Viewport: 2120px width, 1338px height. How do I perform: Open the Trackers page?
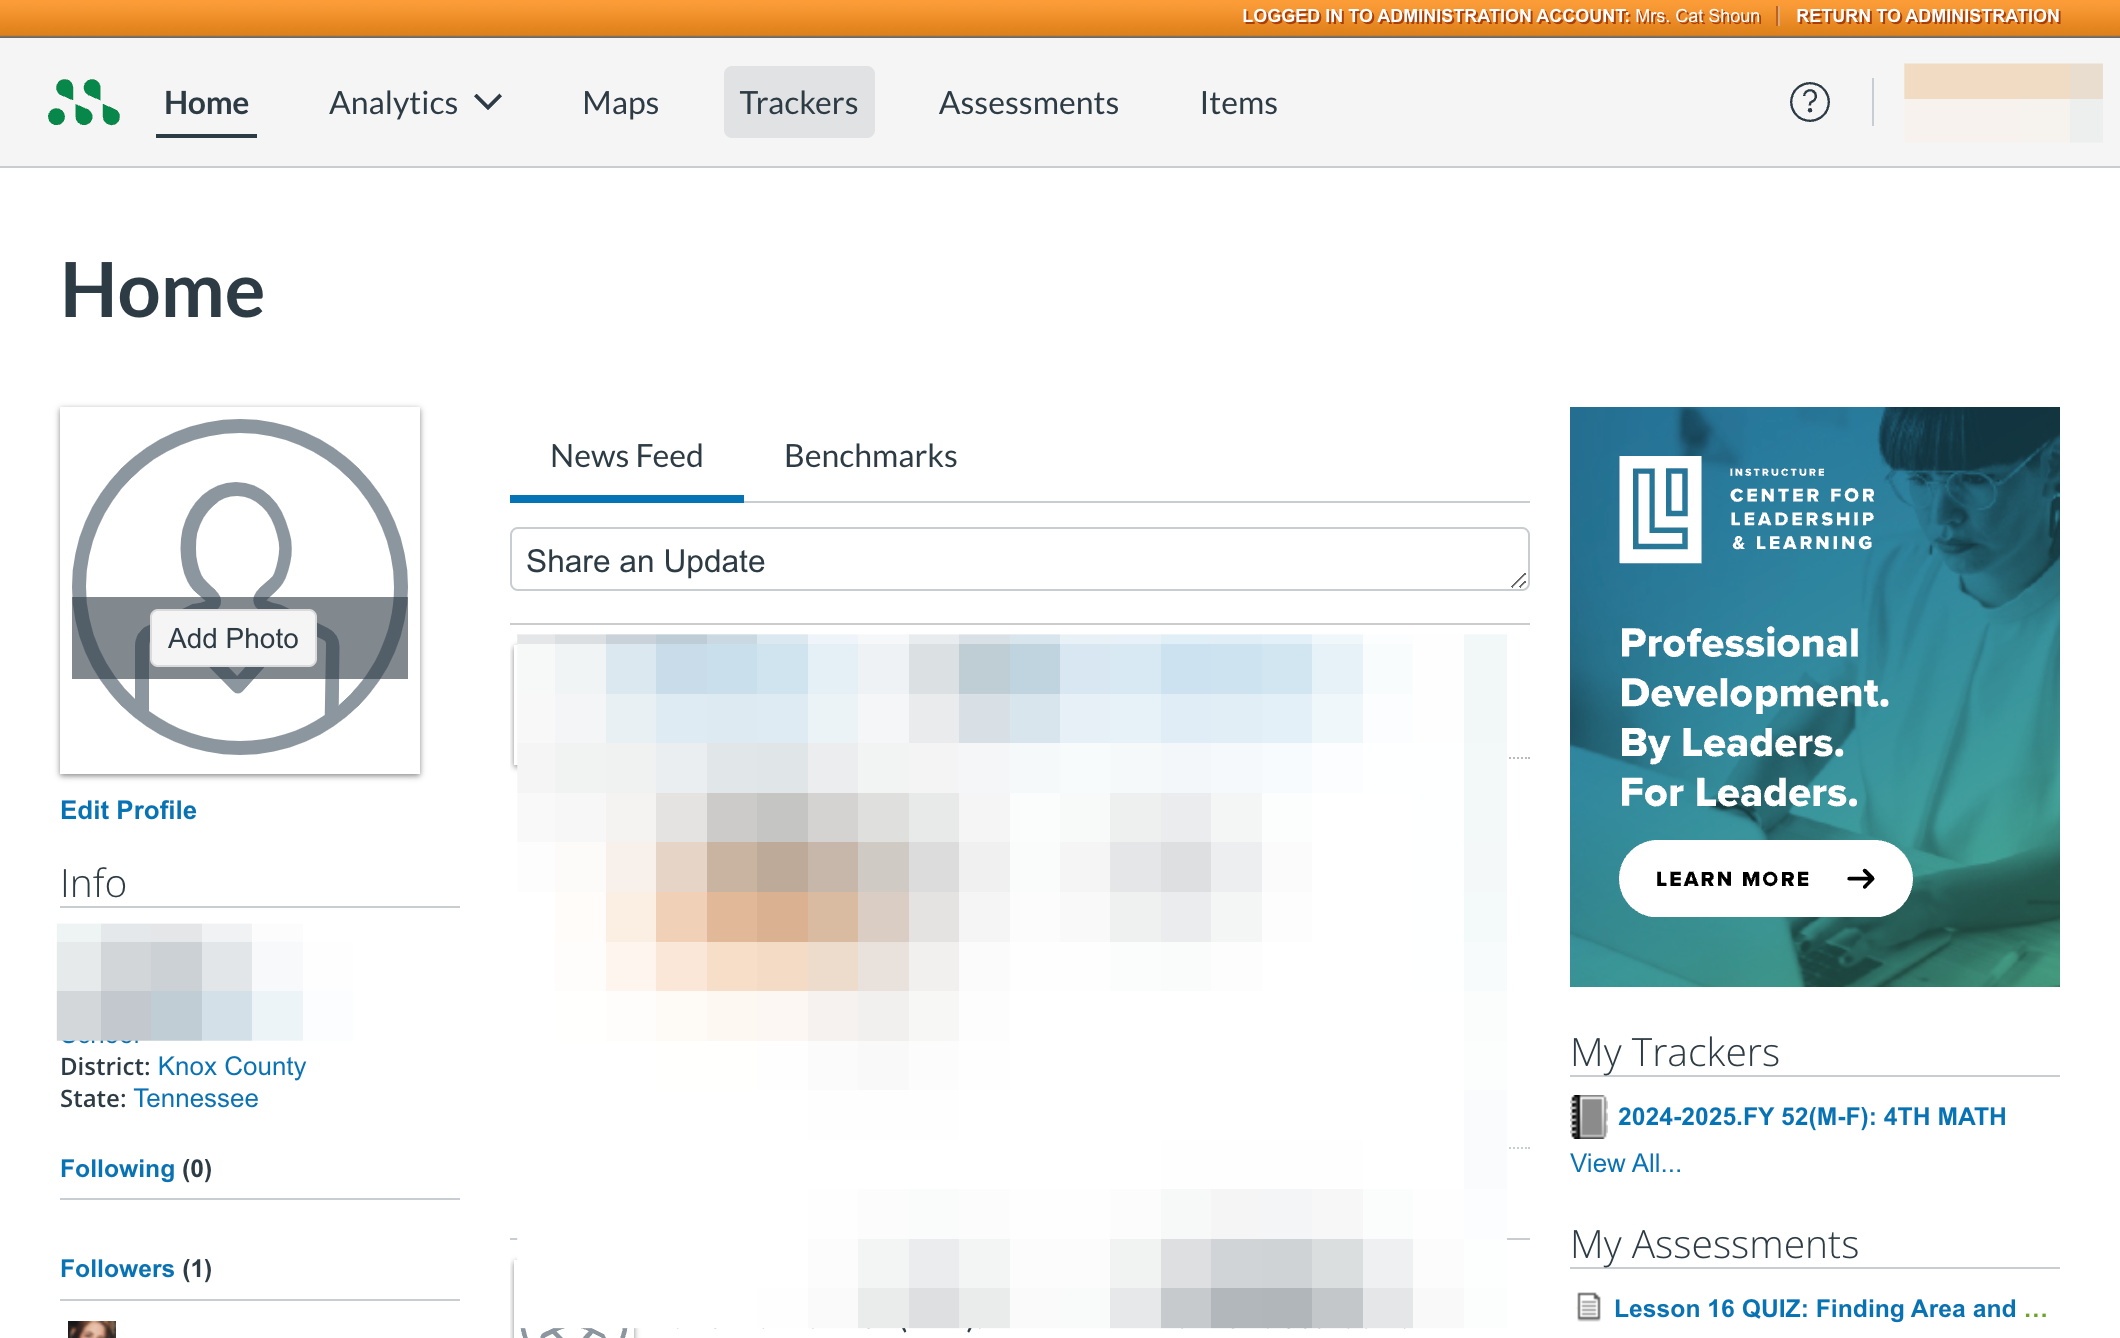tap(799, 102)
